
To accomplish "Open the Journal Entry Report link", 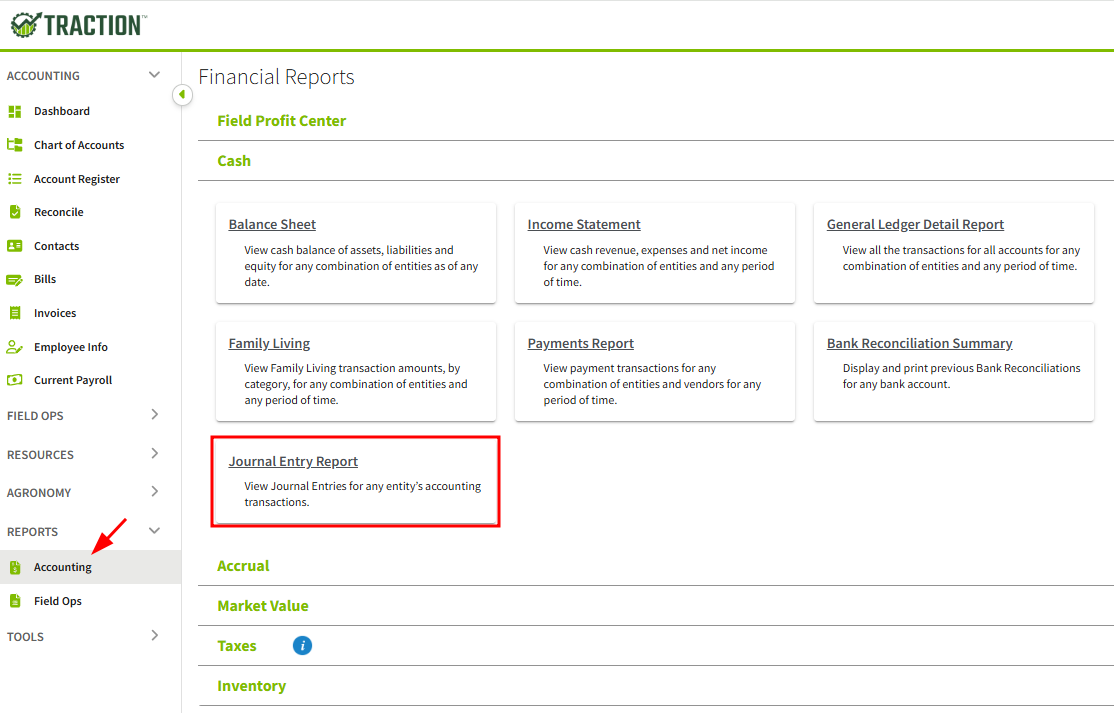I will point(293,462).
